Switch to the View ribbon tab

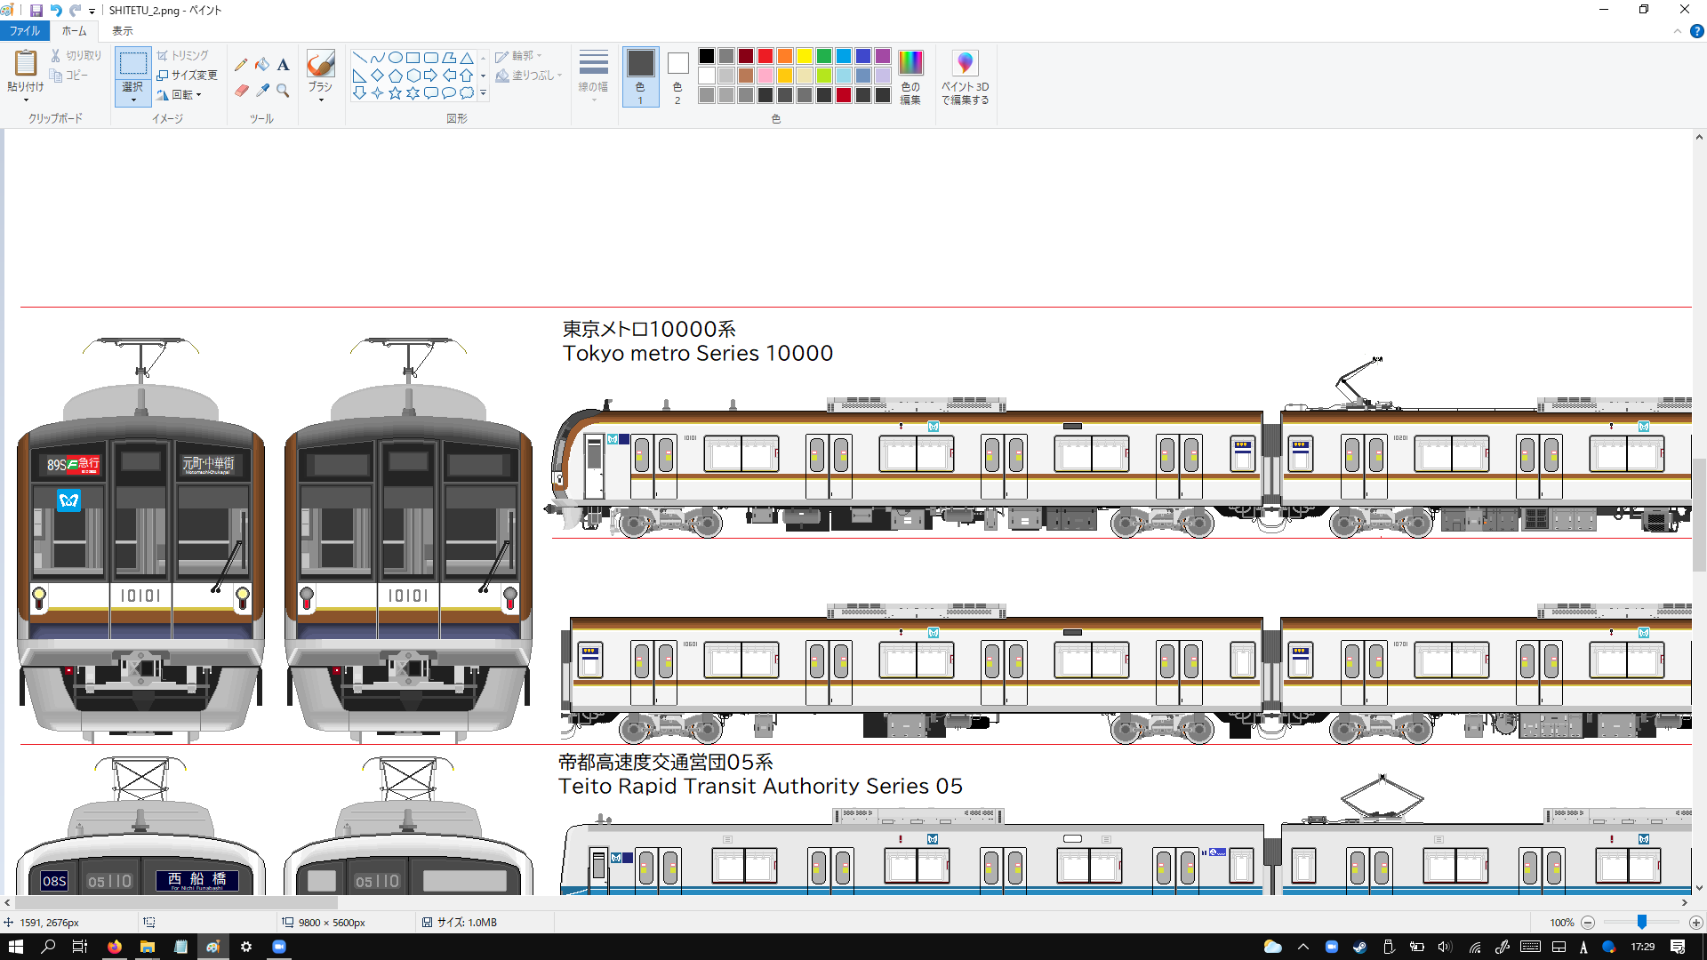point(122,31)
